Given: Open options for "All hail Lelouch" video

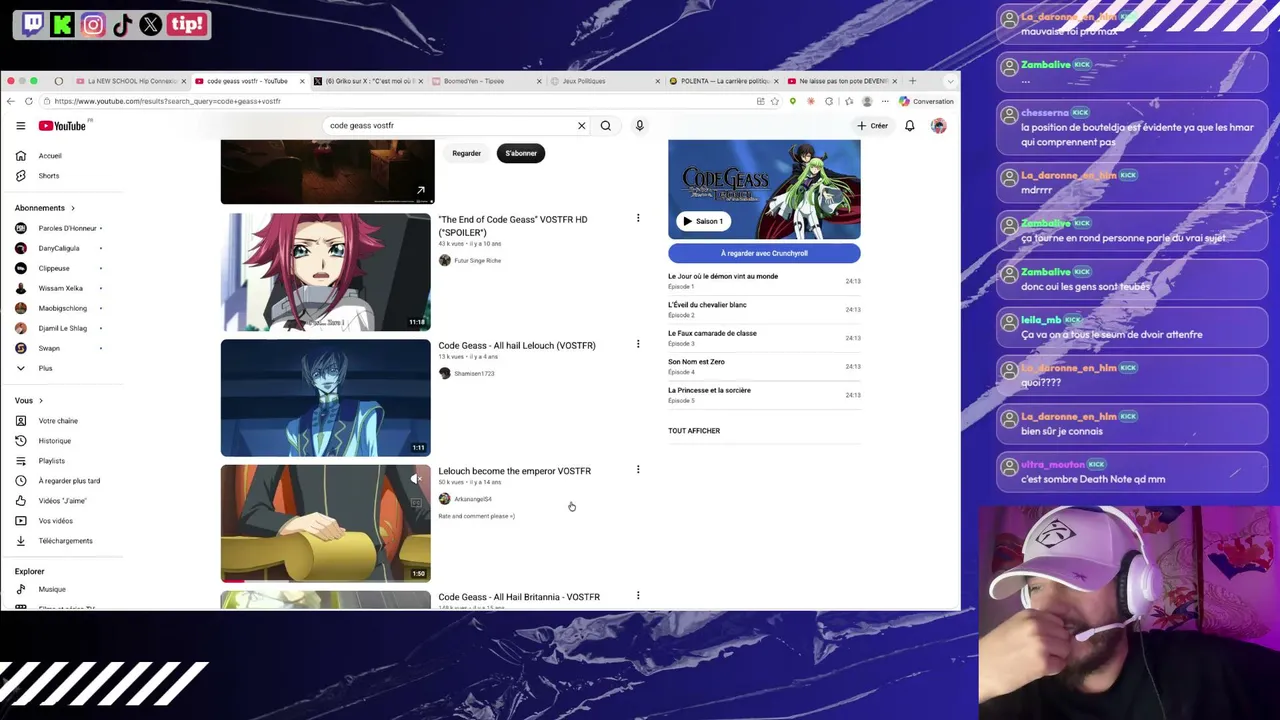Looking at the screenshot, I should 638,345.
